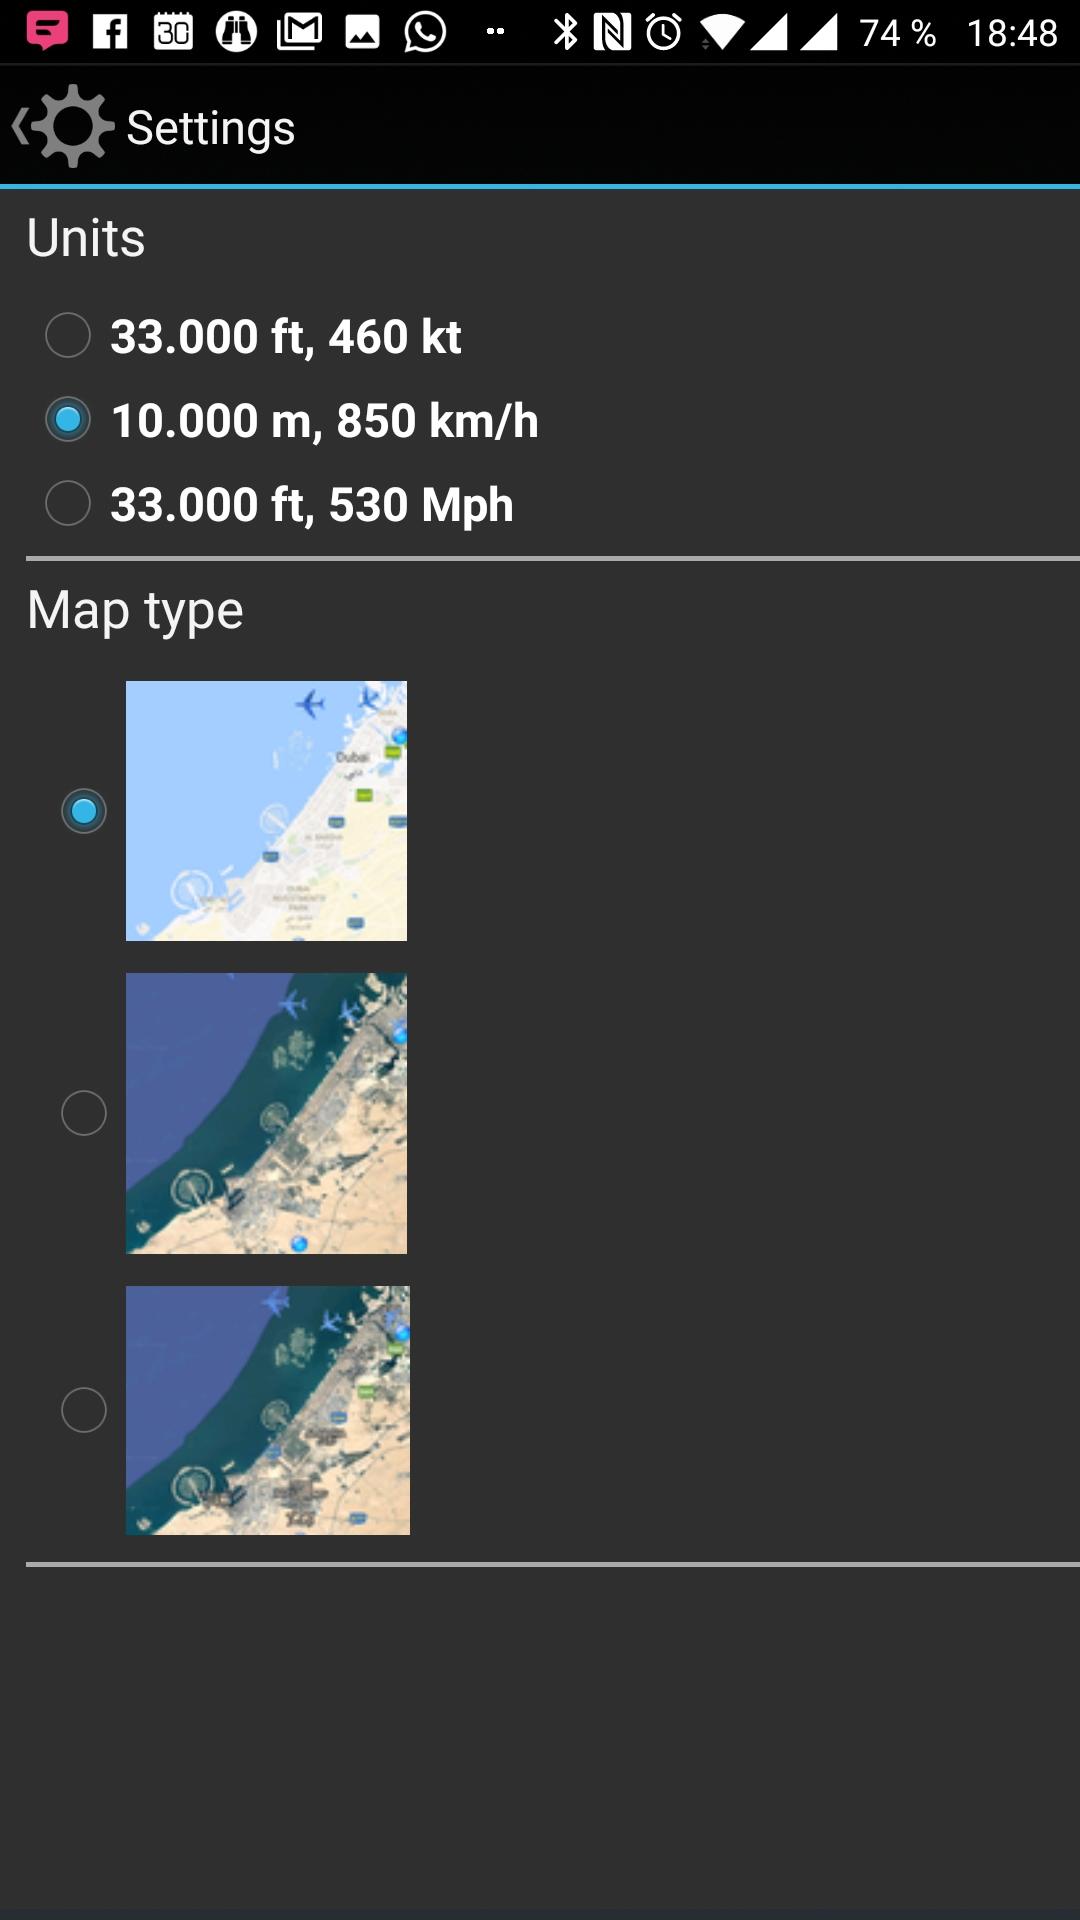Tap the hybrid satellite thumbnail with labels
The height and width of the screenshot is (1920, 1080).
pyautogui.click(x=268, y=1410)
